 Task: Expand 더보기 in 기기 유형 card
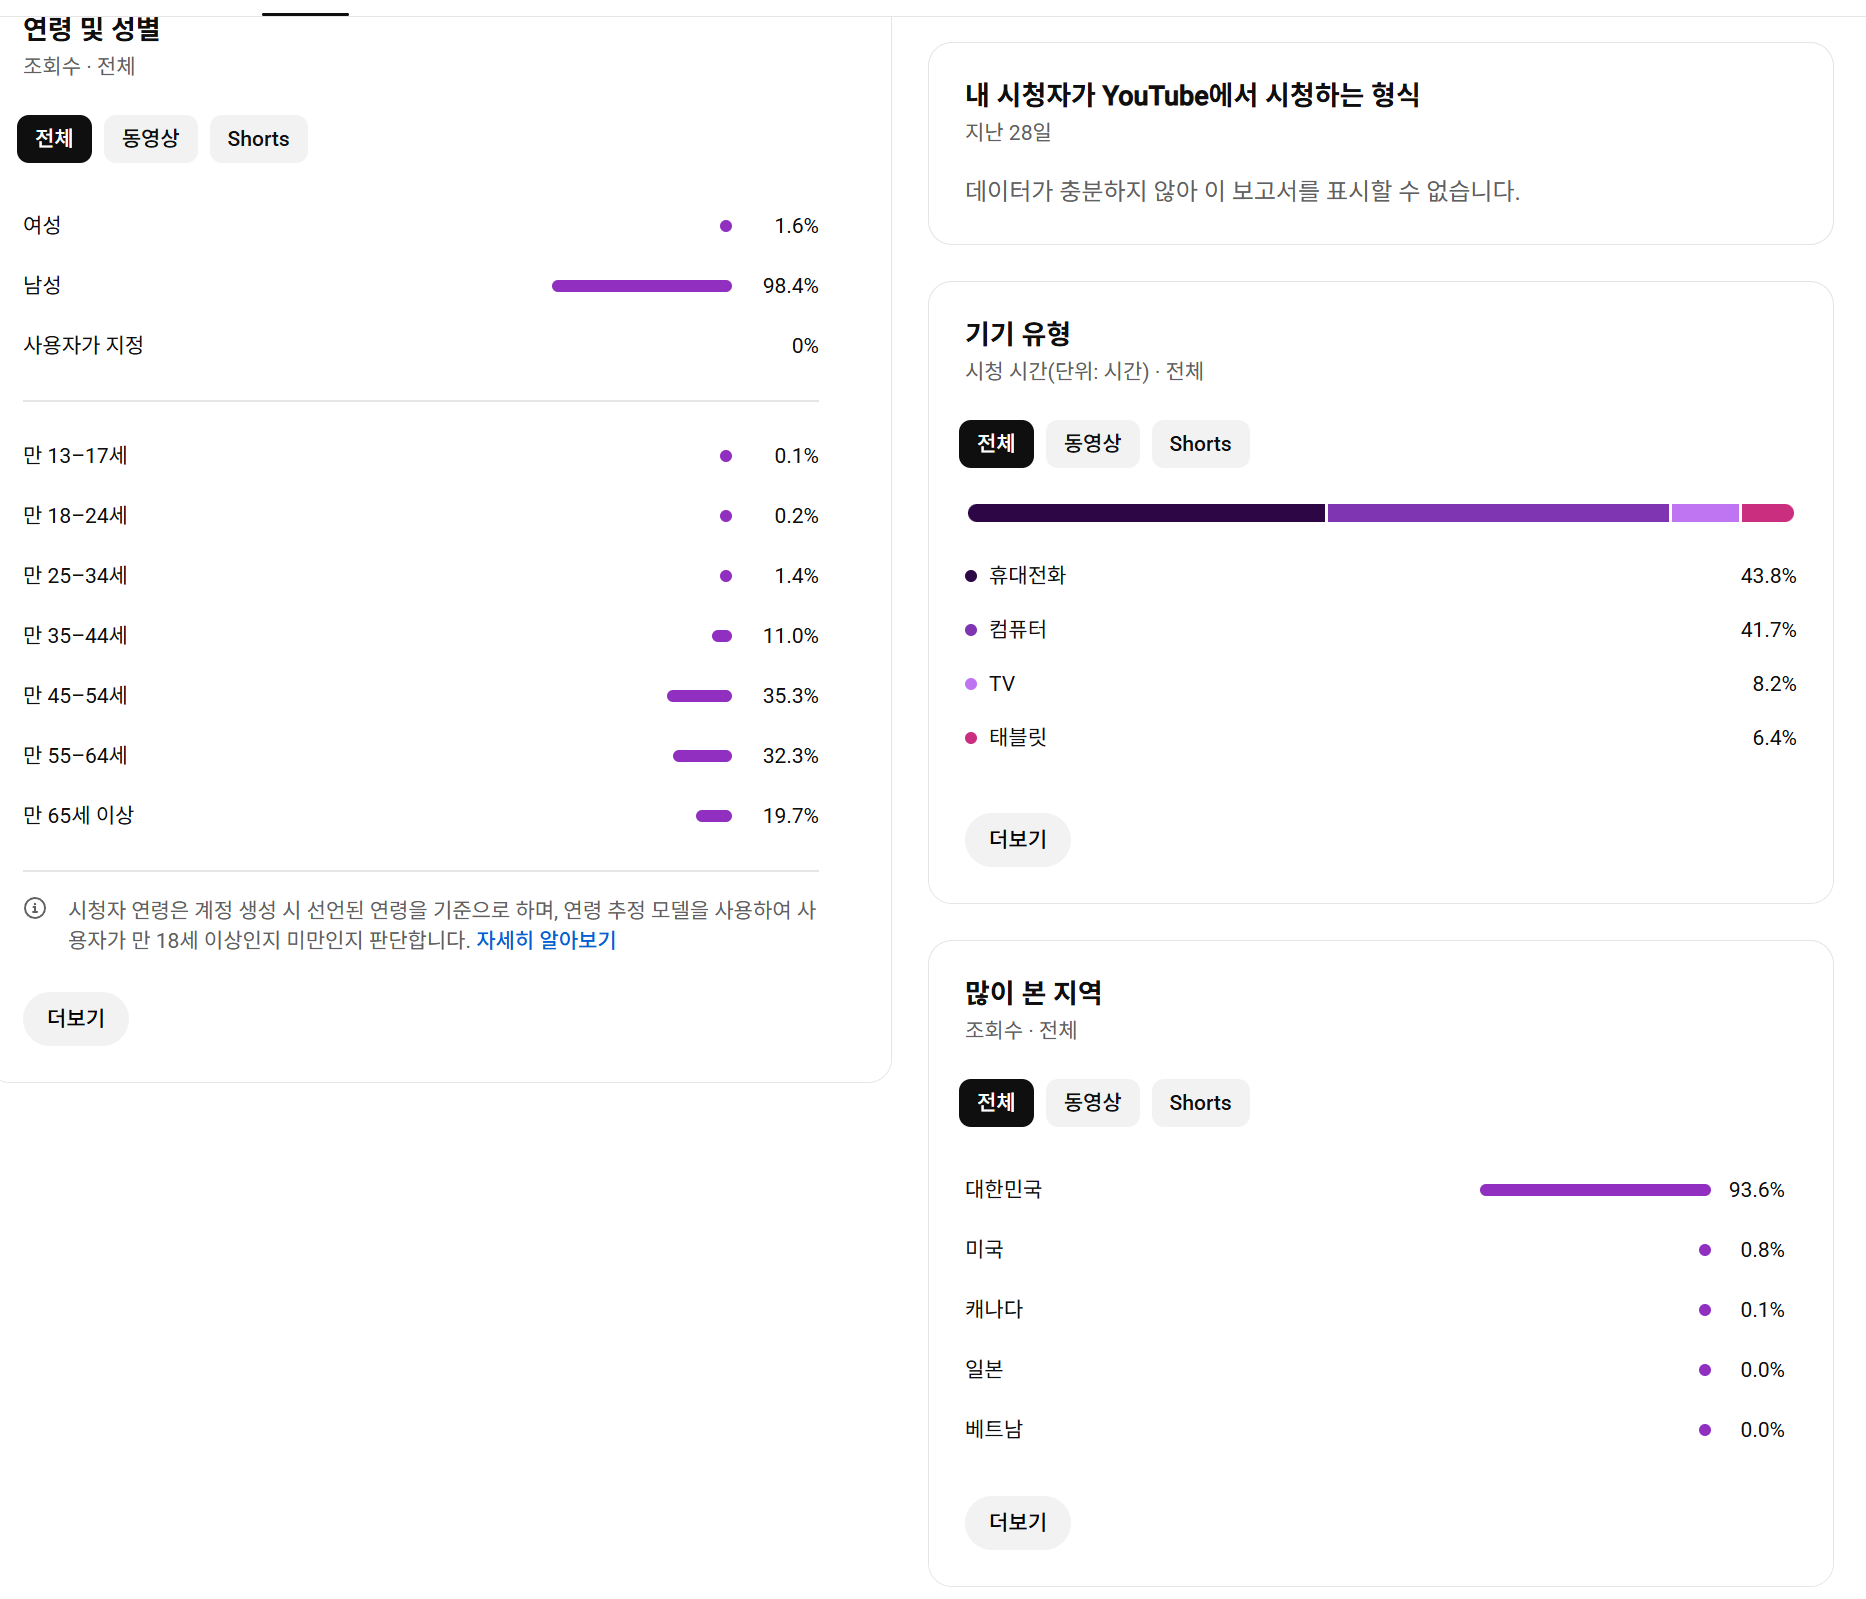(x=1018, y=840)
